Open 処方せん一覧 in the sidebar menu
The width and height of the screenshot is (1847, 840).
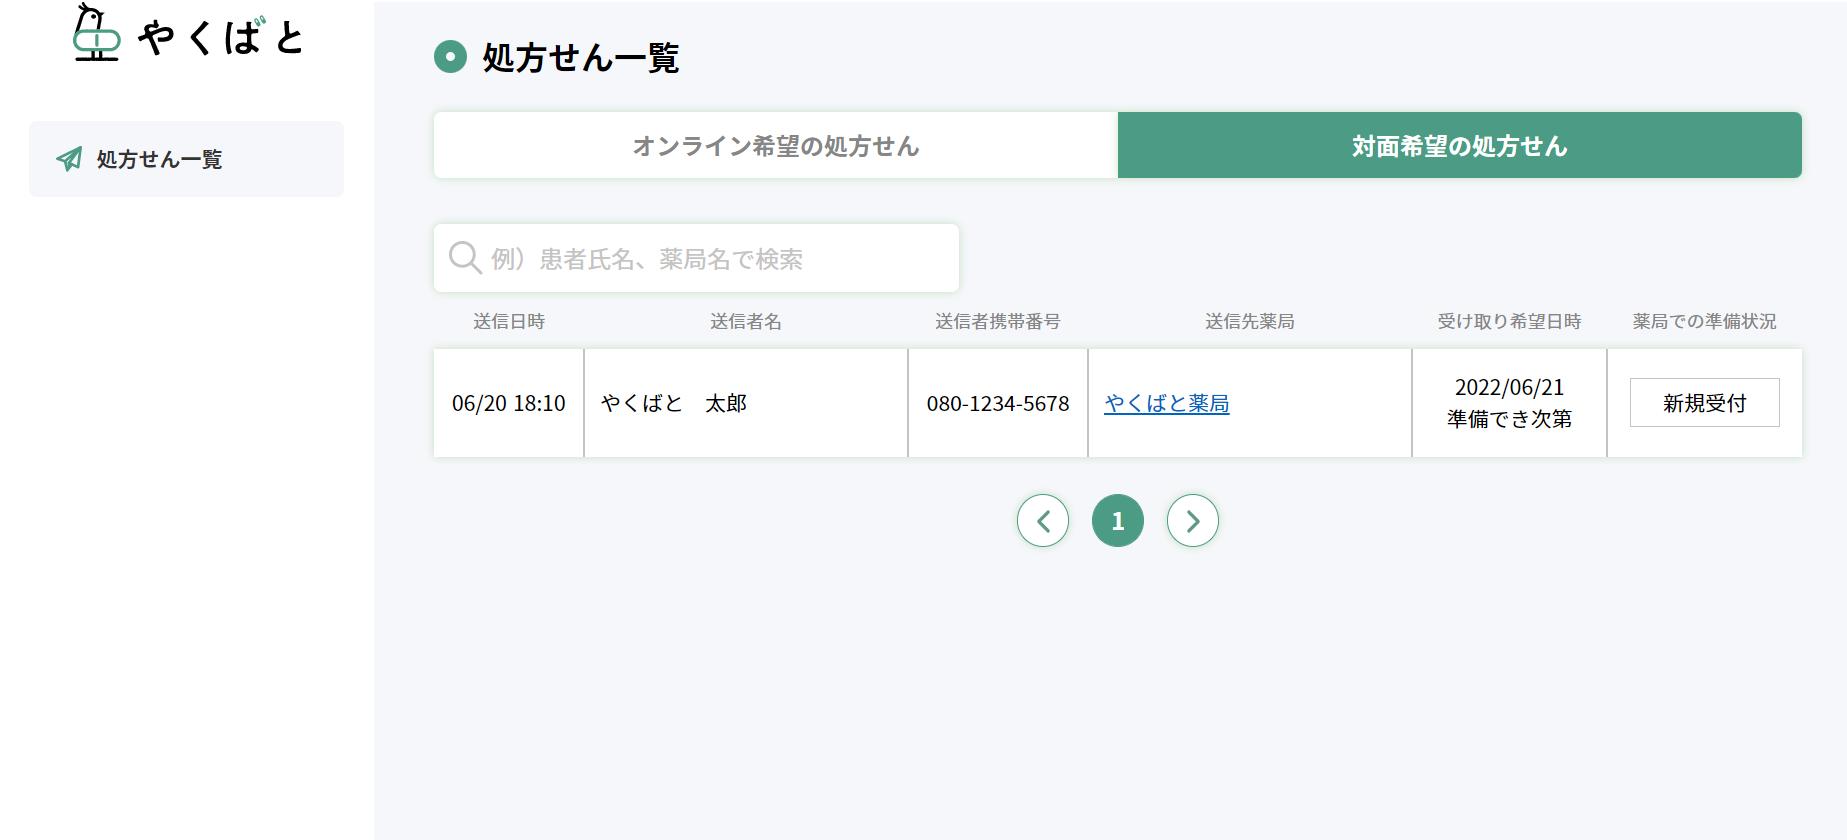pos(186,159)
